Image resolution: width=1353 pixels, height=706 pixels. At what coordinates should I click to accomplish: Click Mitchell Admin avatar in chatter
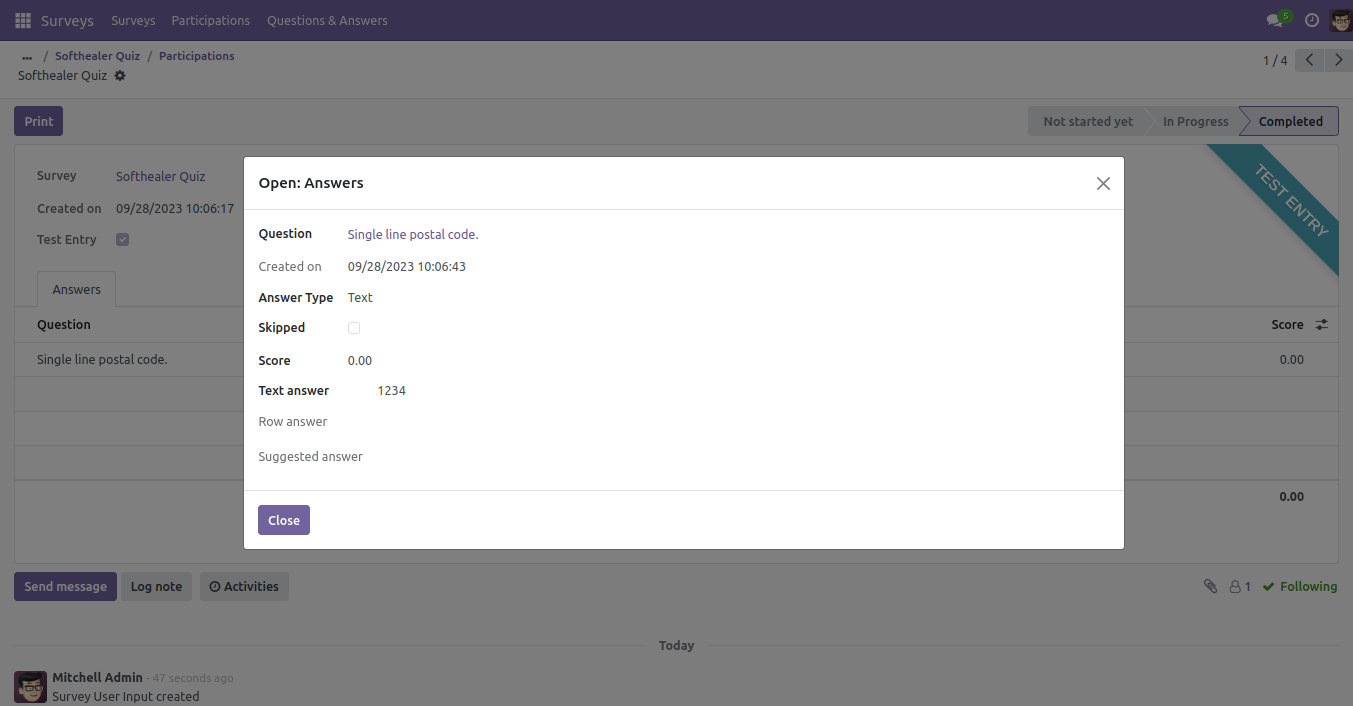(x=31, y=687)
